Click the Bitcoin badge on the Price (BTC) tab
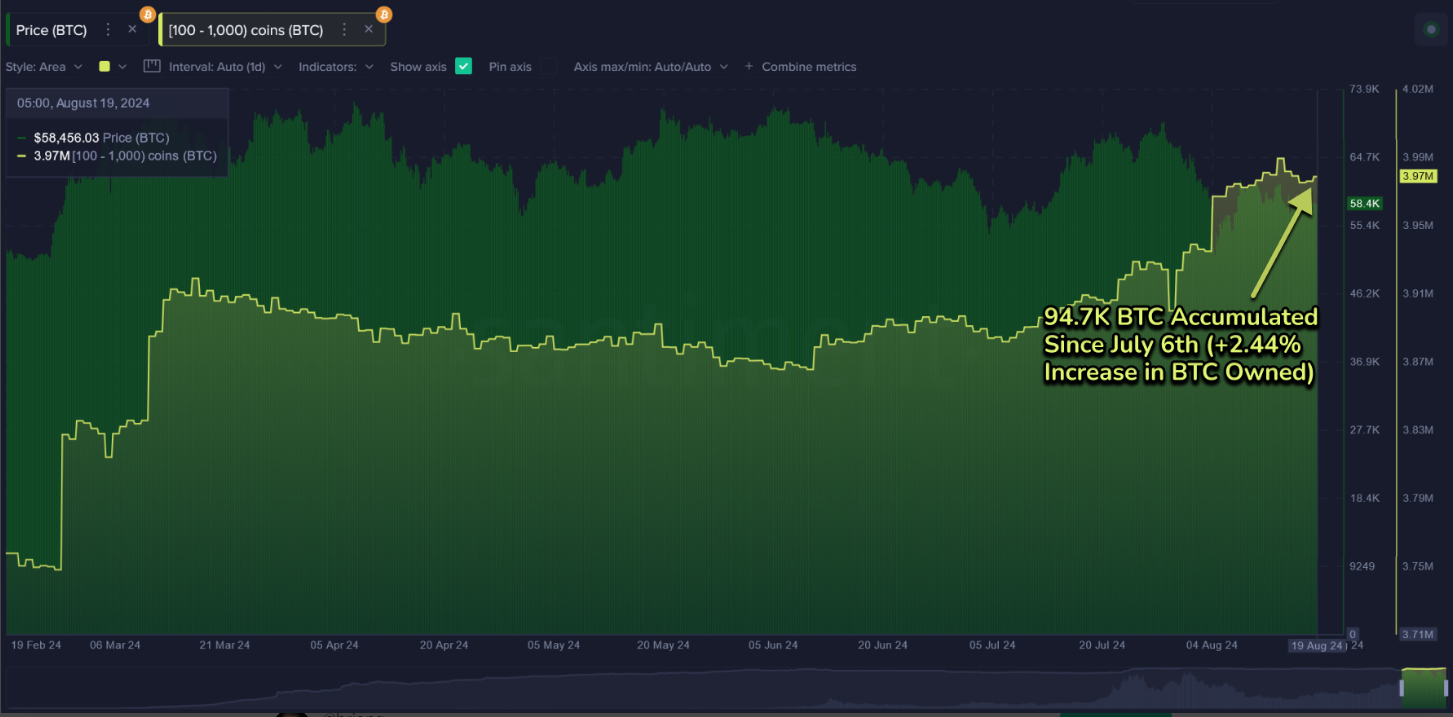The width and height of the screenshot is (1453, 717). point(146,16)
